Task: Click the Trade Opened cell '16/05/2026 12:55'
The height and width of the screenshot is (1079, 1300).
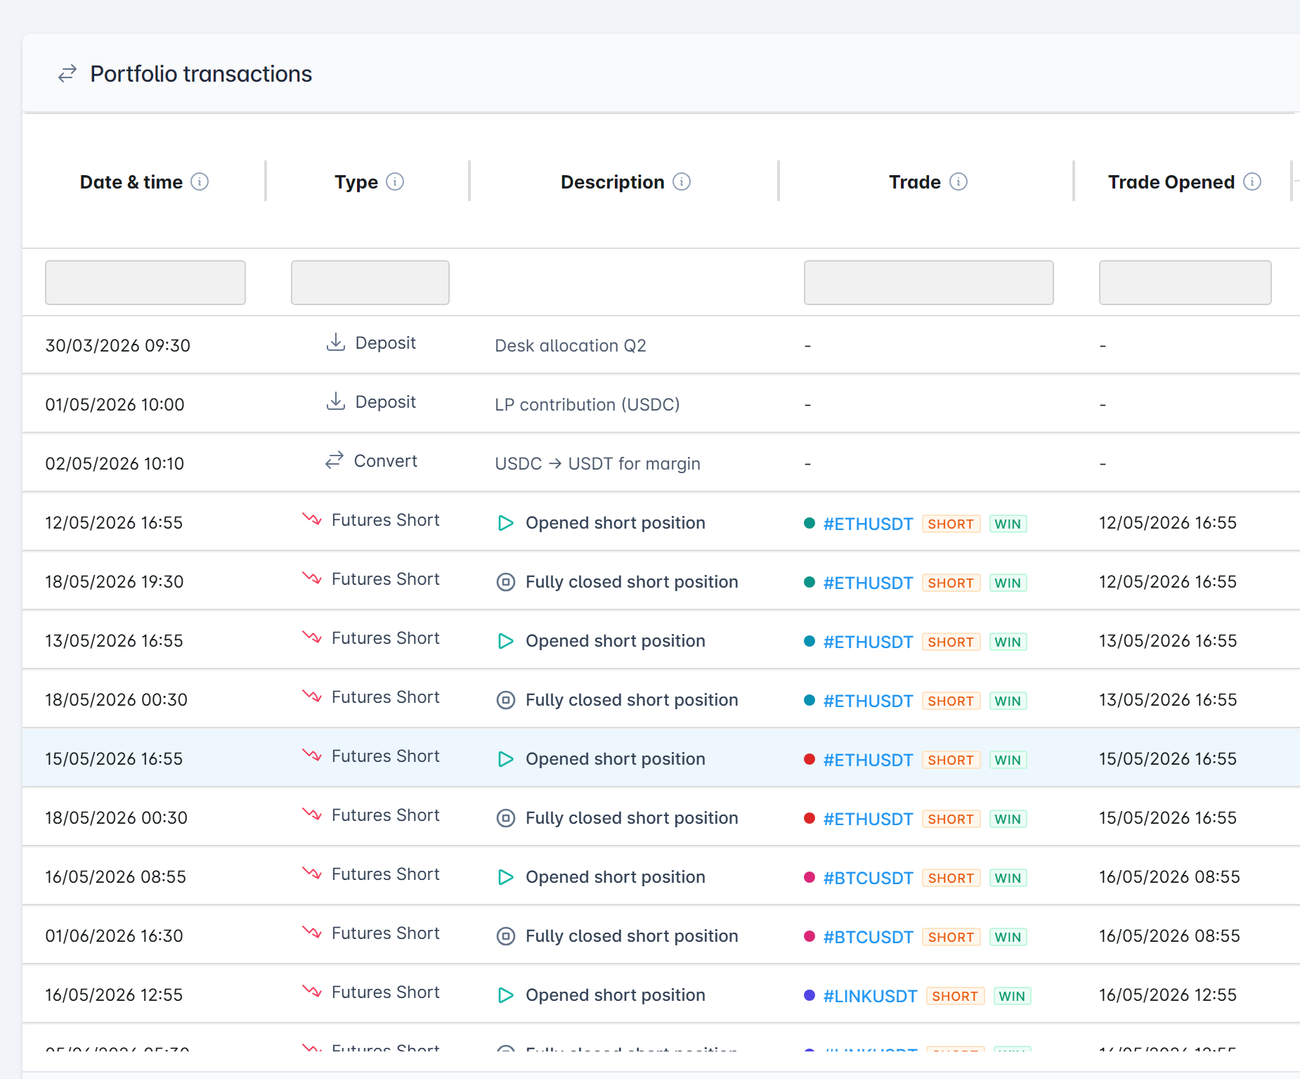Action: tap(1168, 994)
